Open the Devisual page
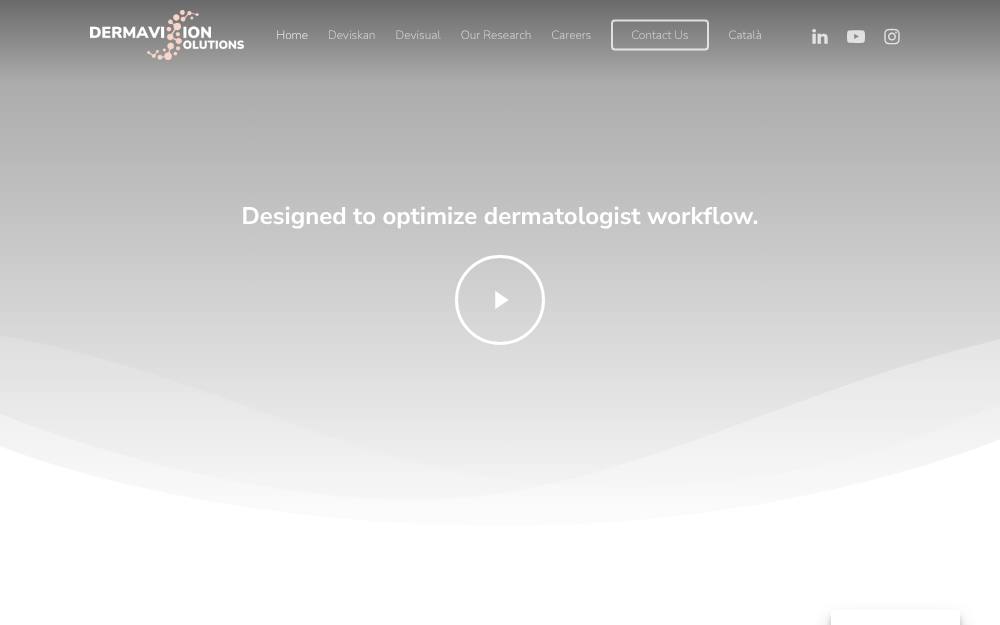The image size is (1000, 625). [418, 35]
